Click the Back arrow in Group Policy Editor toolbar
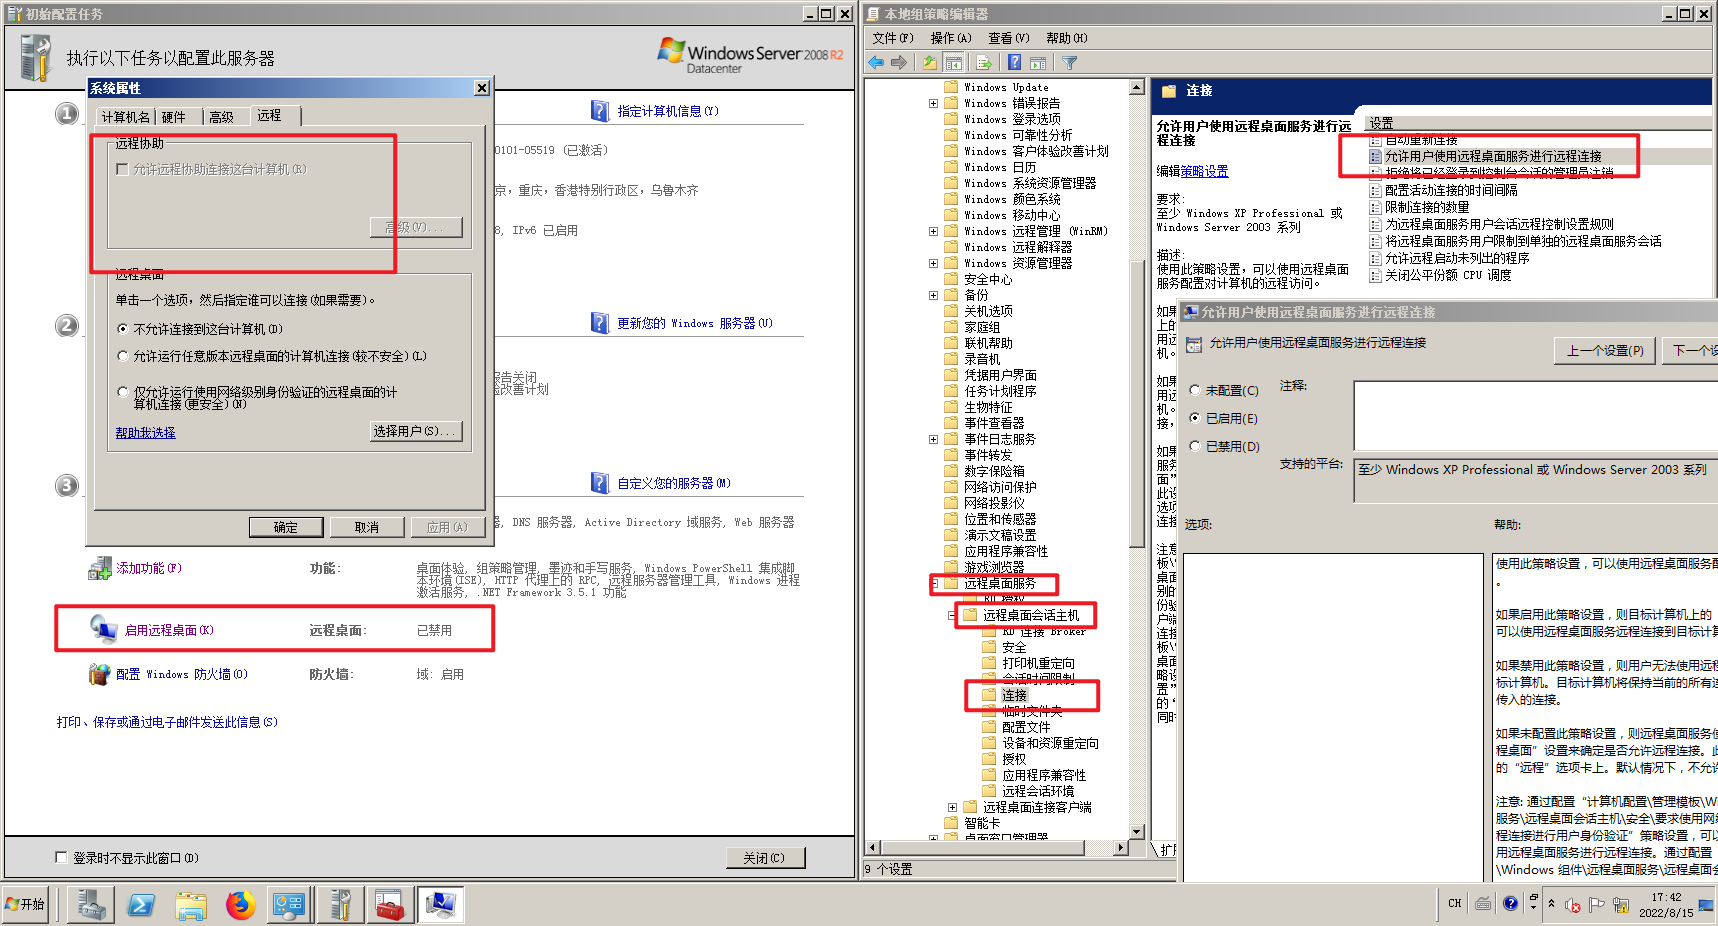 pyautogui.click(x=876, y=63)
